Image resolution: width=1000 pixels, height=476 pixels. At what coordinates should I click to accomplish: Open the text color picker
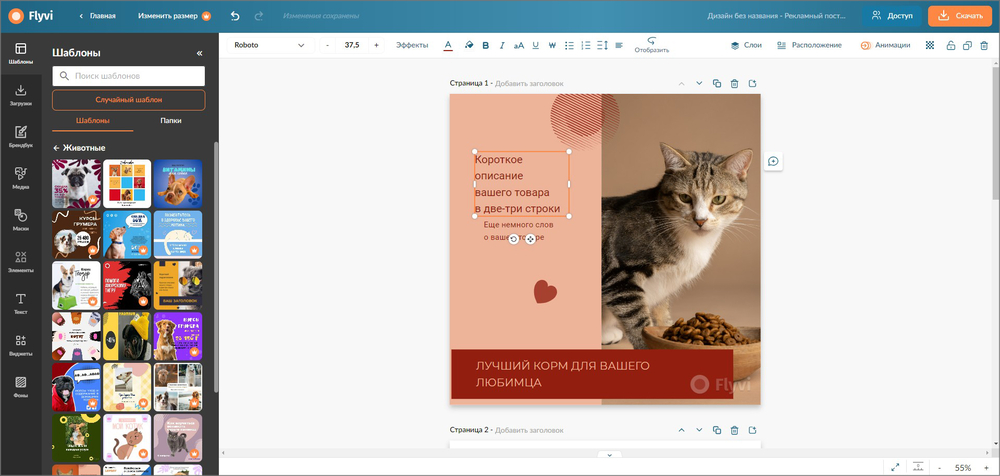coord(447,45)
